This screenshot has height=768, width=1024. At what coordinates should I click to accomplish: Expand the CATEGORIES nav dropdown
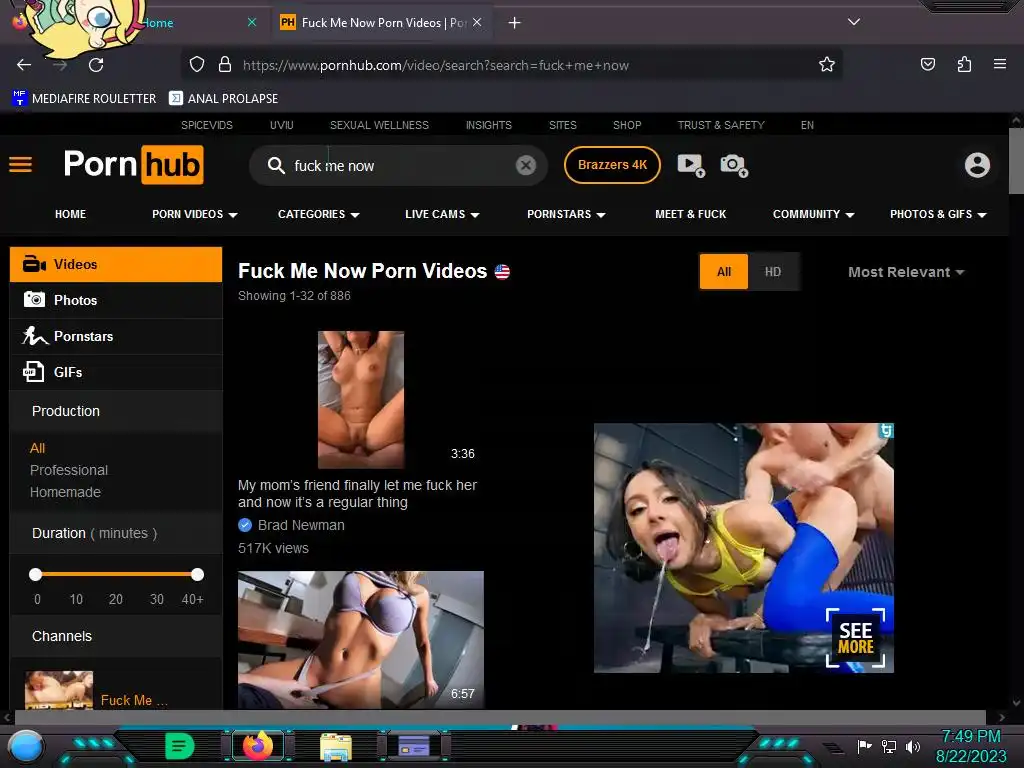point(319,214)
